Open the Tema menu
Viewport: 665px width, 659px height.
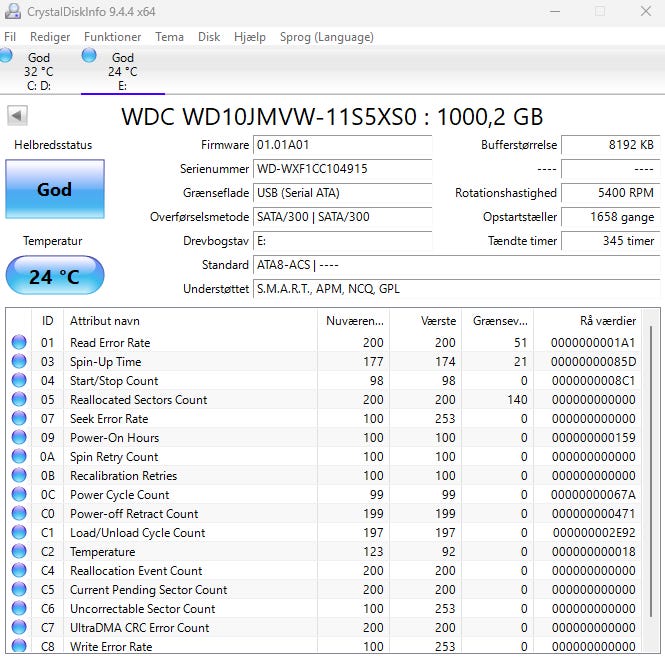point(169,37)
